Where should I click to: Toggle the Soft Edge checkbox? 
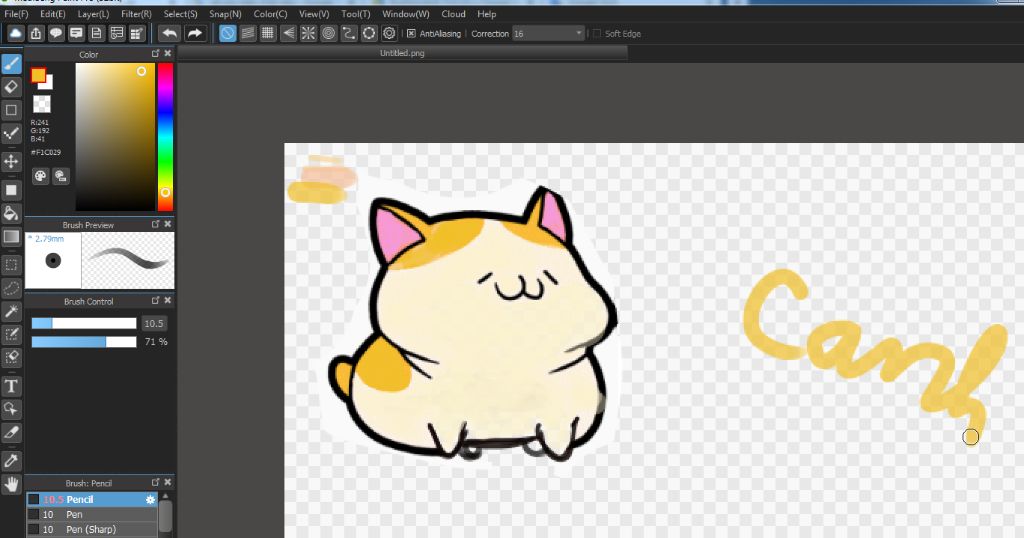596,33
